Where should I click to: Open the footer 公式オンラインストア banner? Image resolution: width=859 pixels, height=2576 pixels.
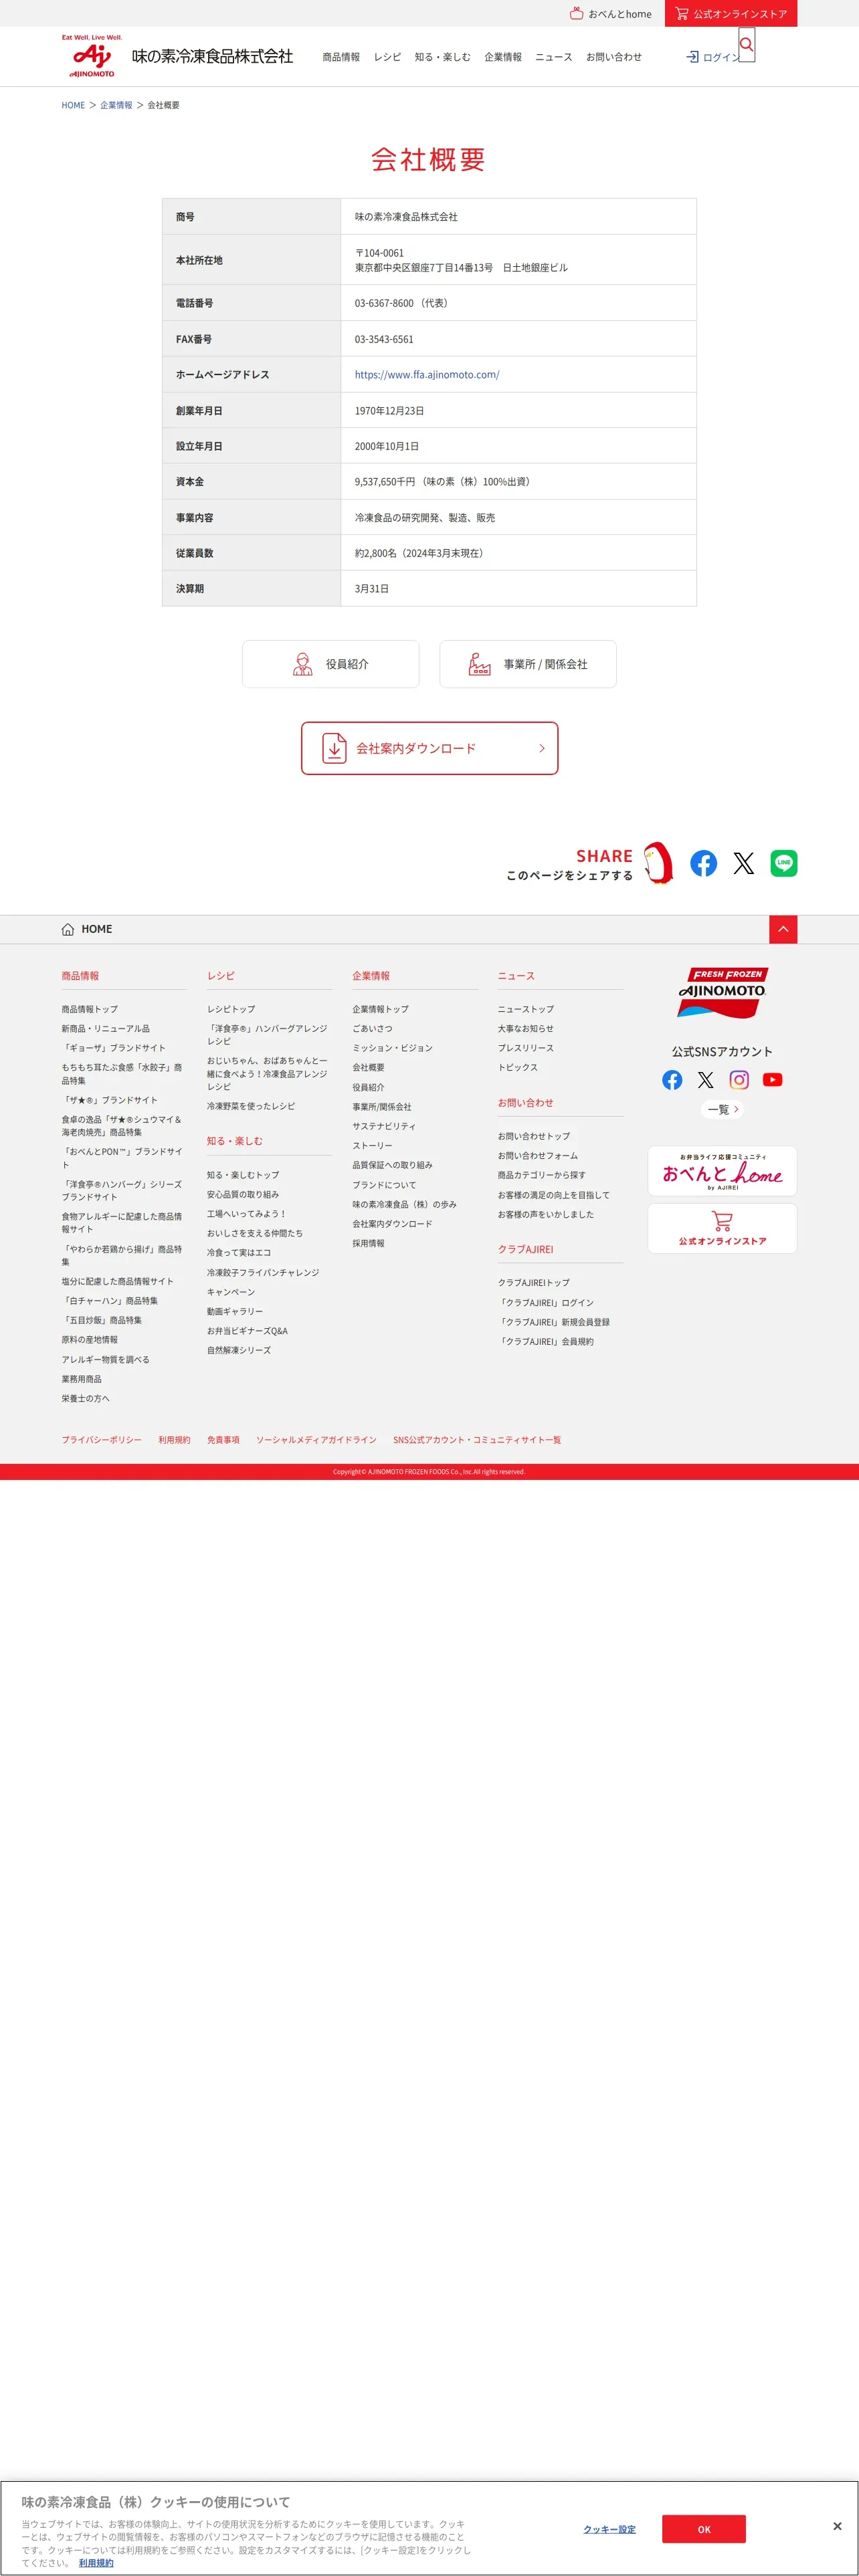coord(722,1228)
